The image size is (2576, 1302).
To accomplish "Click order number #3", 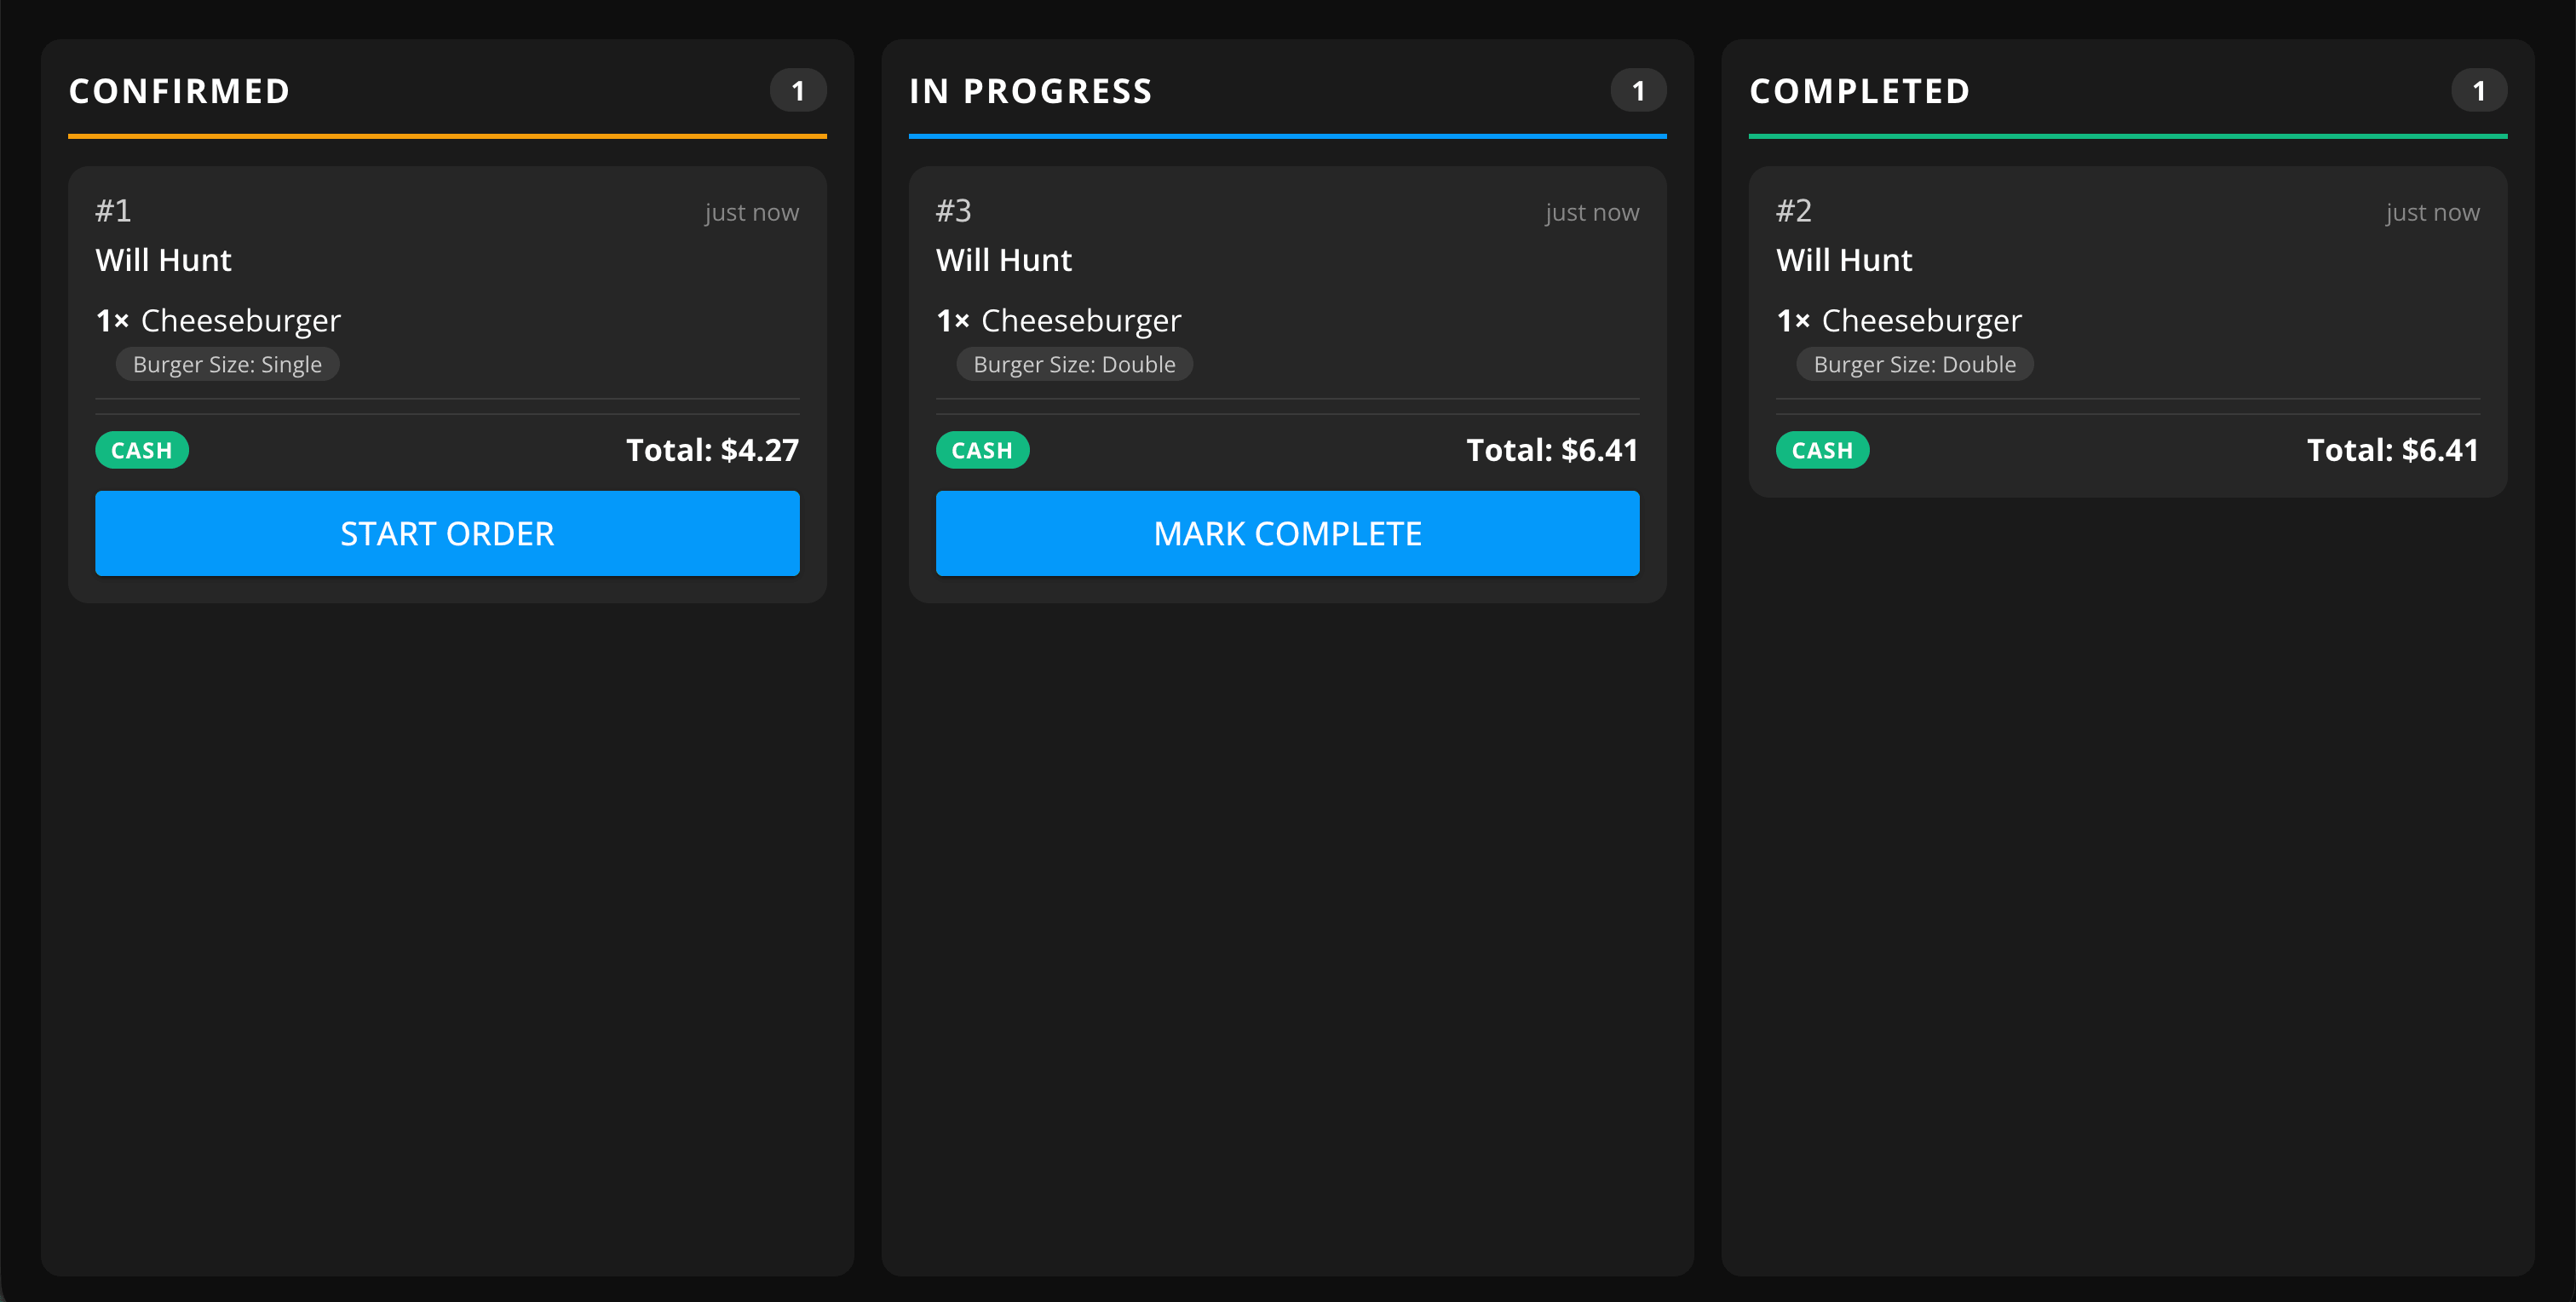I will pyautogui.click(x=954, y=211).
